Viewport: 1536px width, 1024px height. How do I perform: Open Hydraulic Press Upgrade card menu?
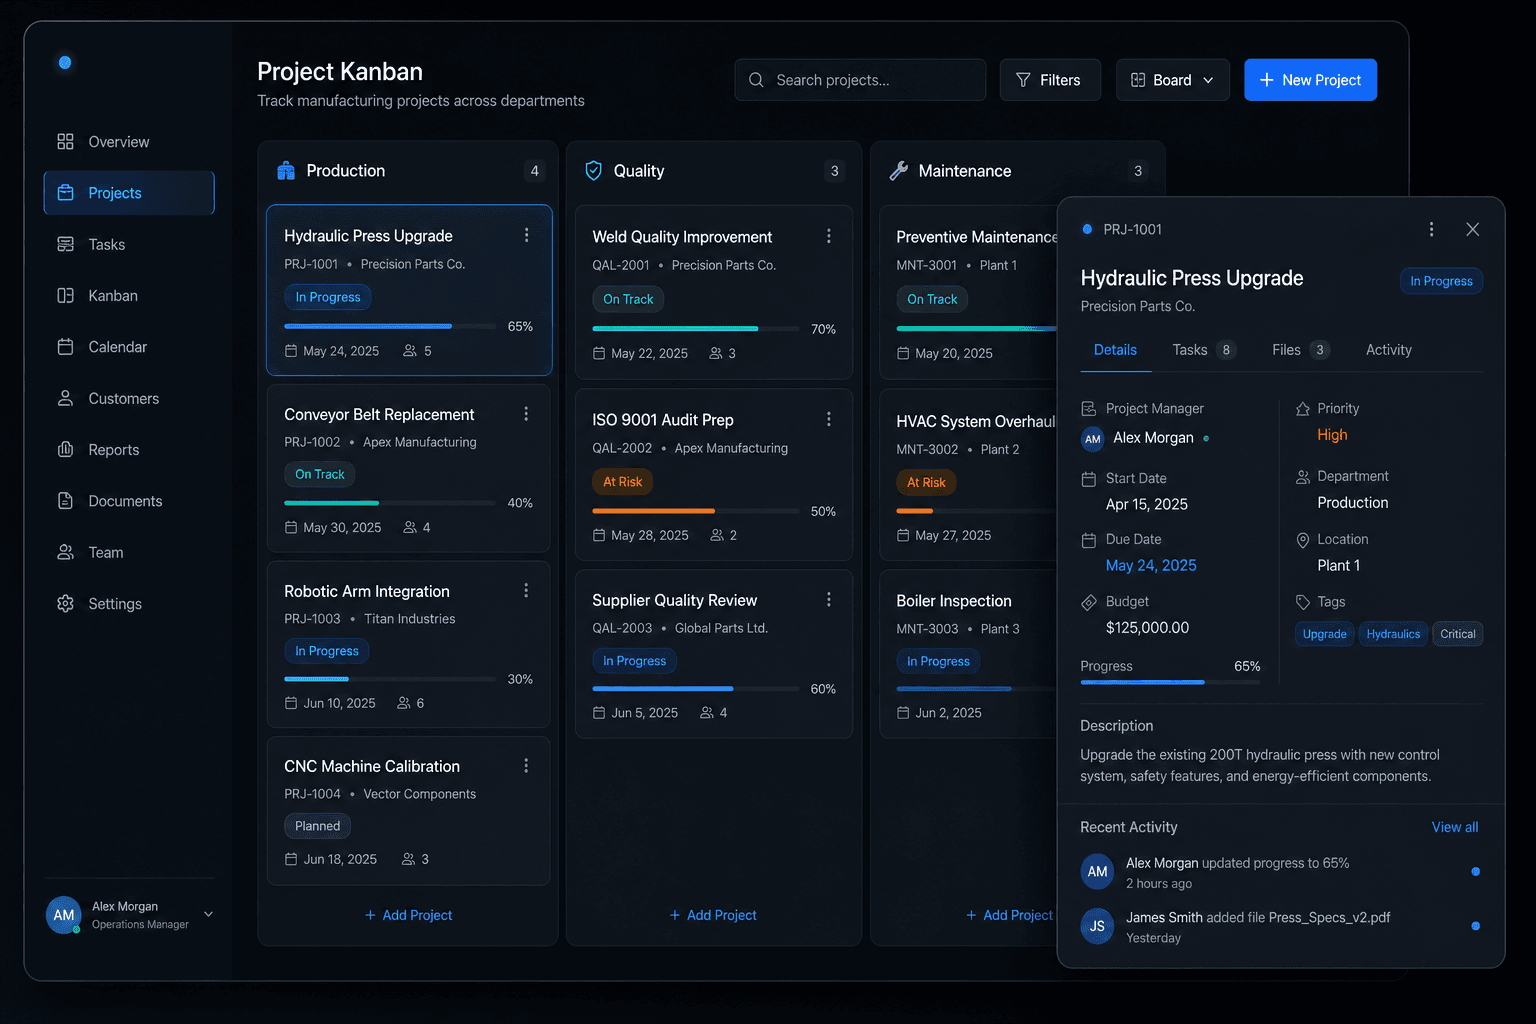(x=526, y=235)
